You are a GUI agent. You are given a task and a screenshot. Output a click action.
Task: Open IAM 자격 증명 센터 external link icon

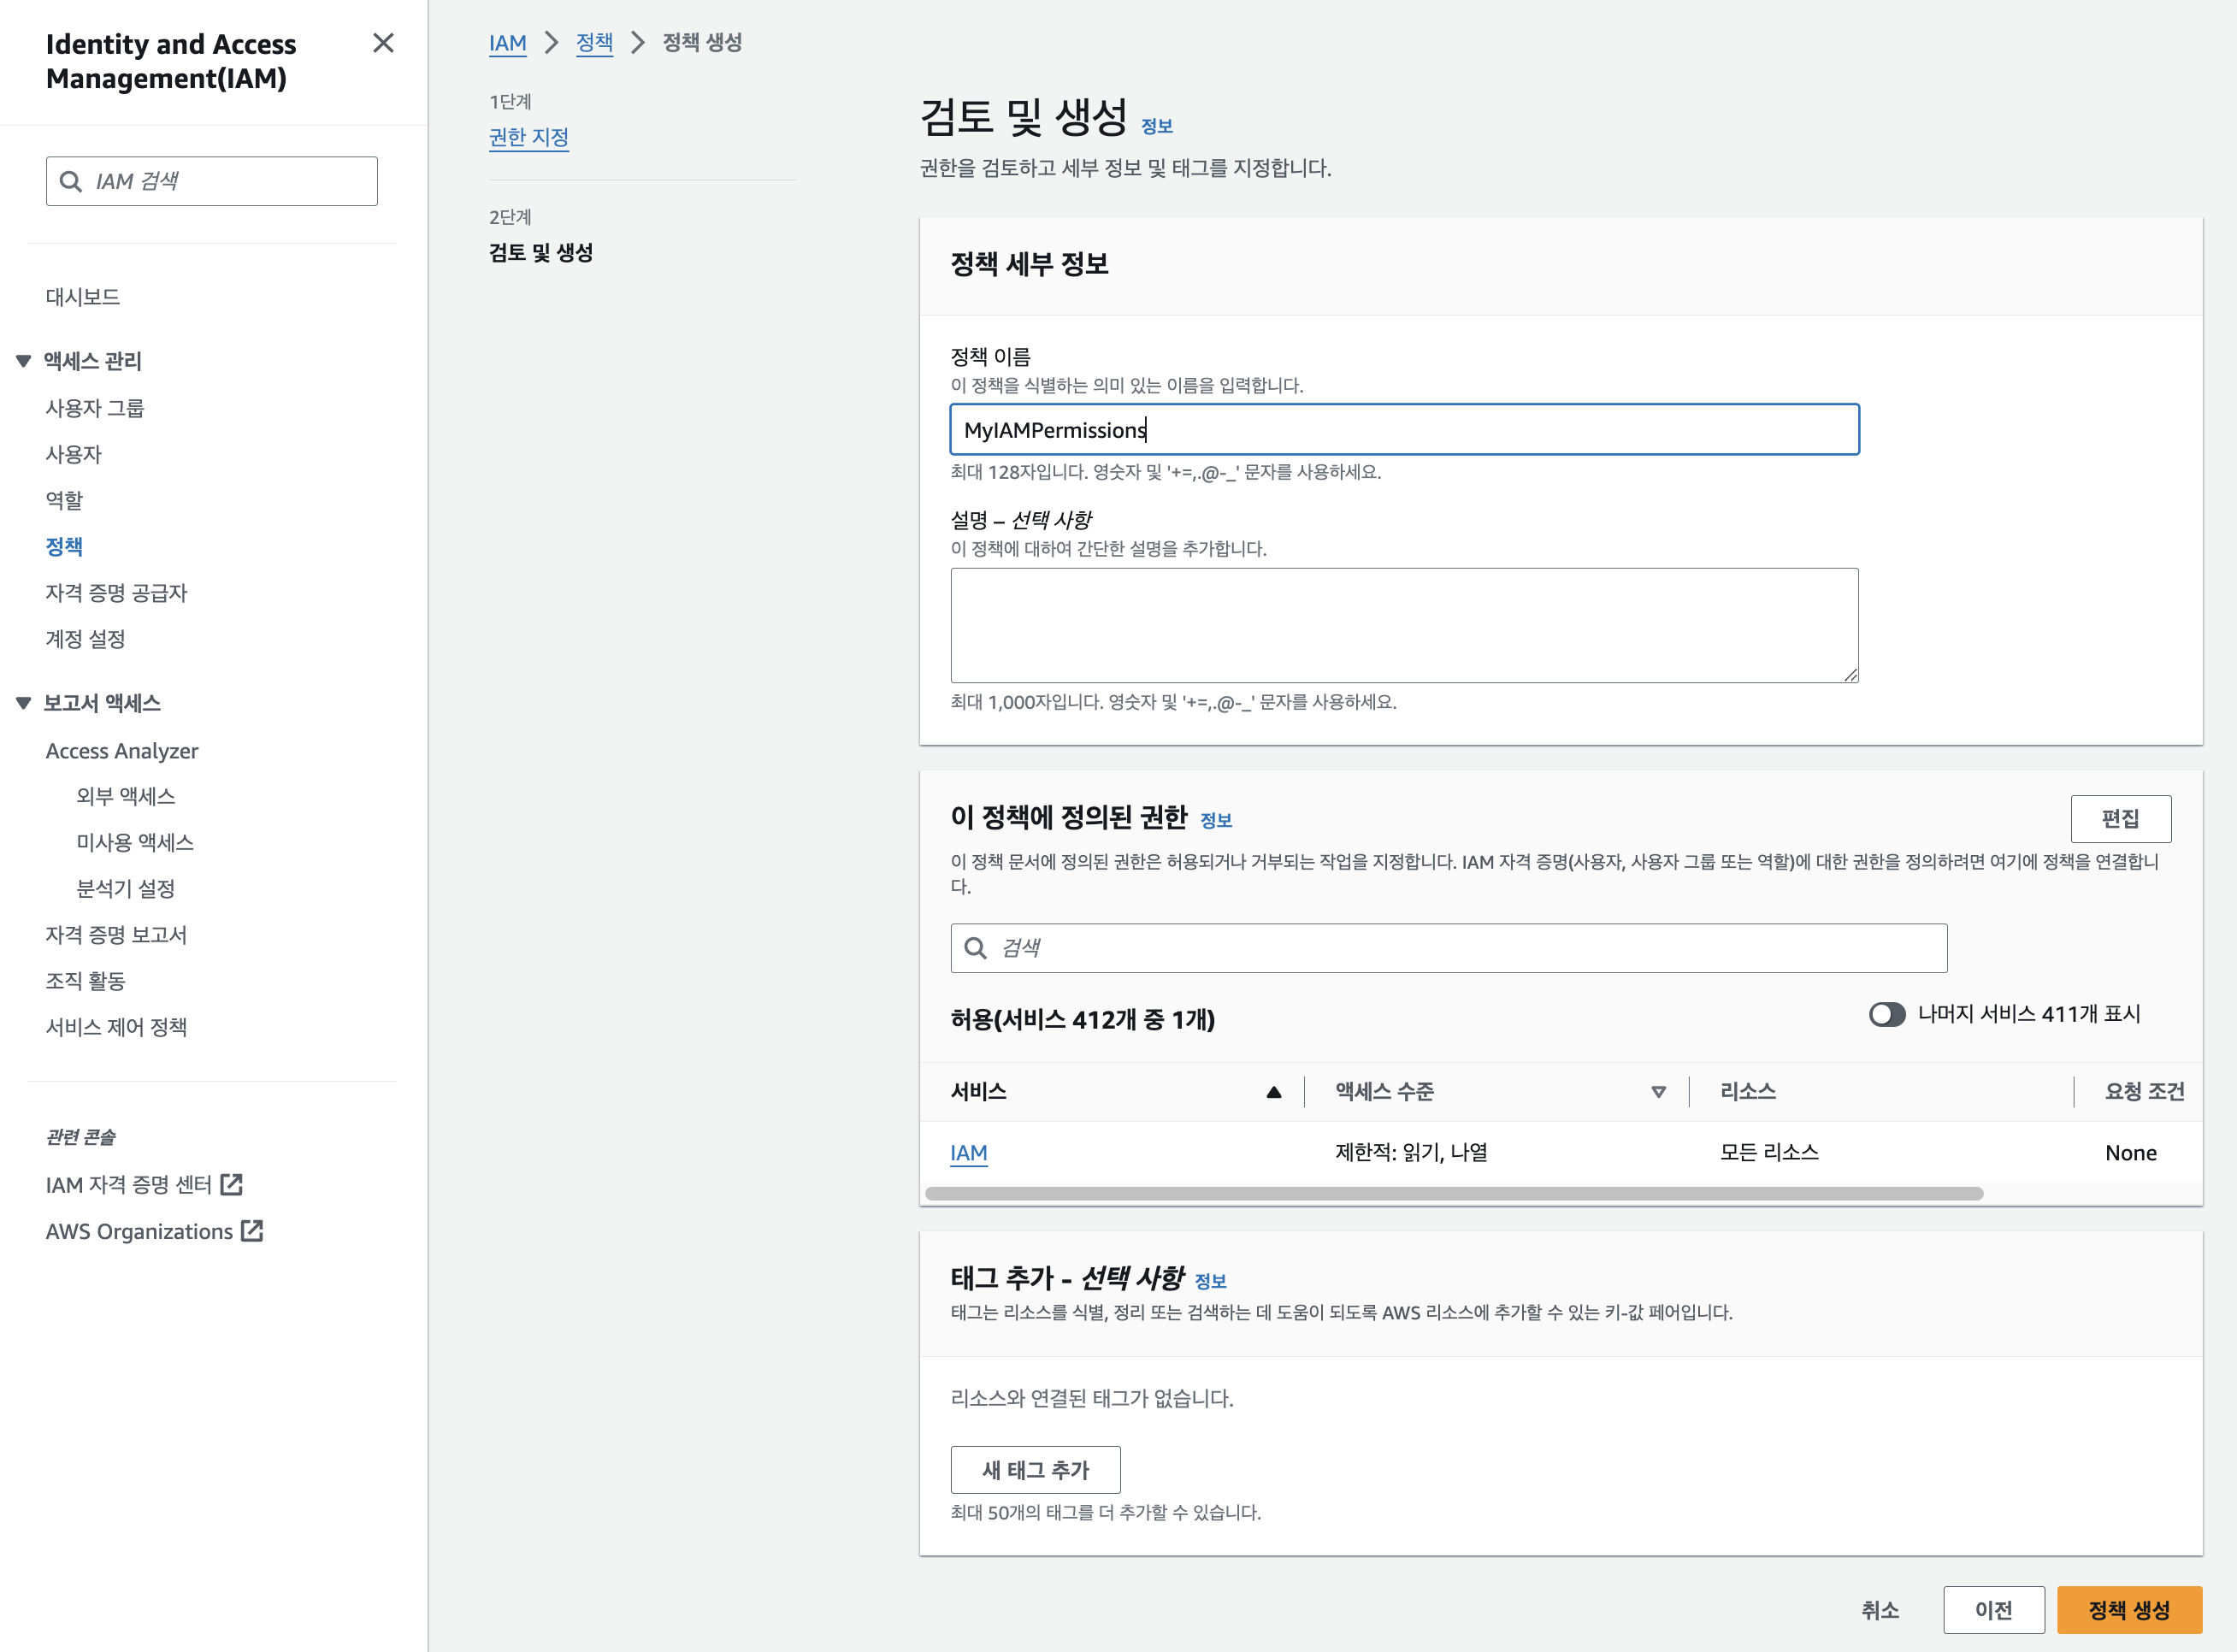pyautogui.click(x=232, y=1185)
